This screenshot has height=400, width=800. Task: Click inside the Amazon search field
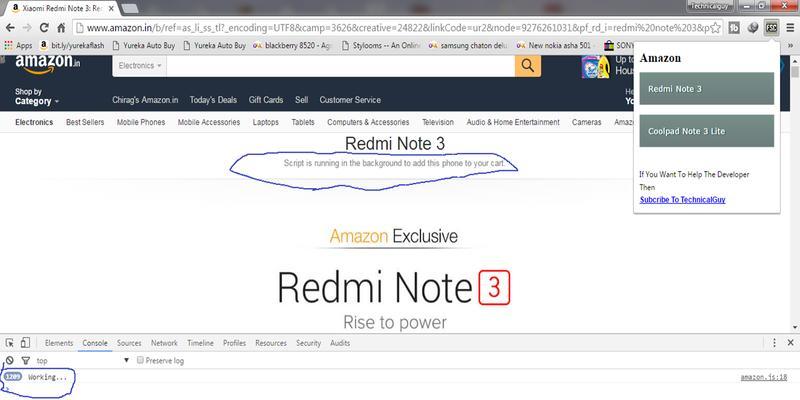pos(340,66)
